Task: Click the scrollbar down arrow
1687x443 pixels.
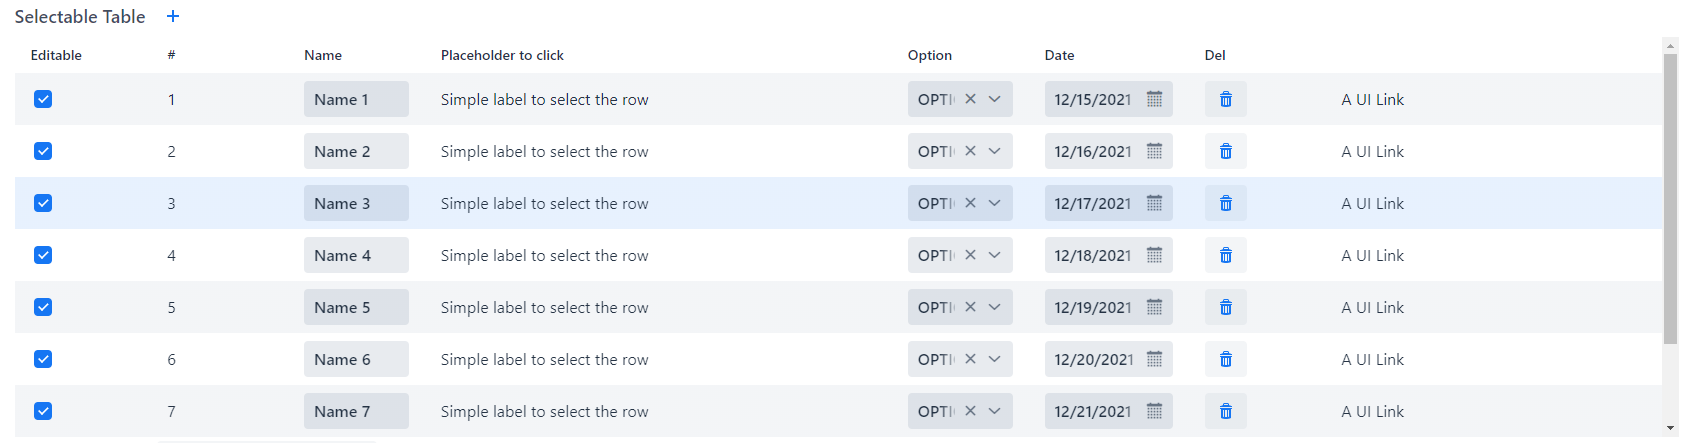Action: tap(1670, 428)
